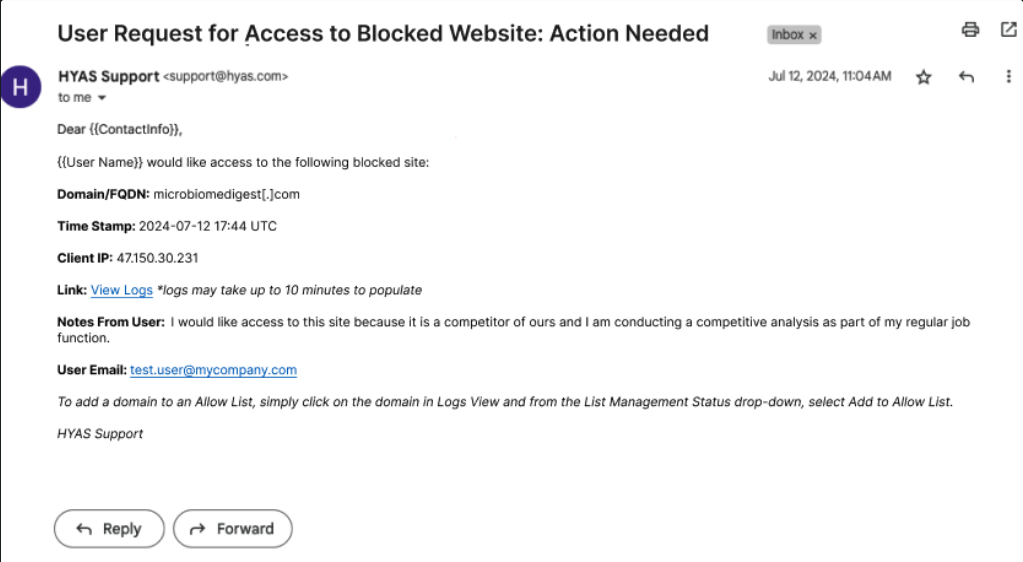Open the View Logs link

(121, 290)
